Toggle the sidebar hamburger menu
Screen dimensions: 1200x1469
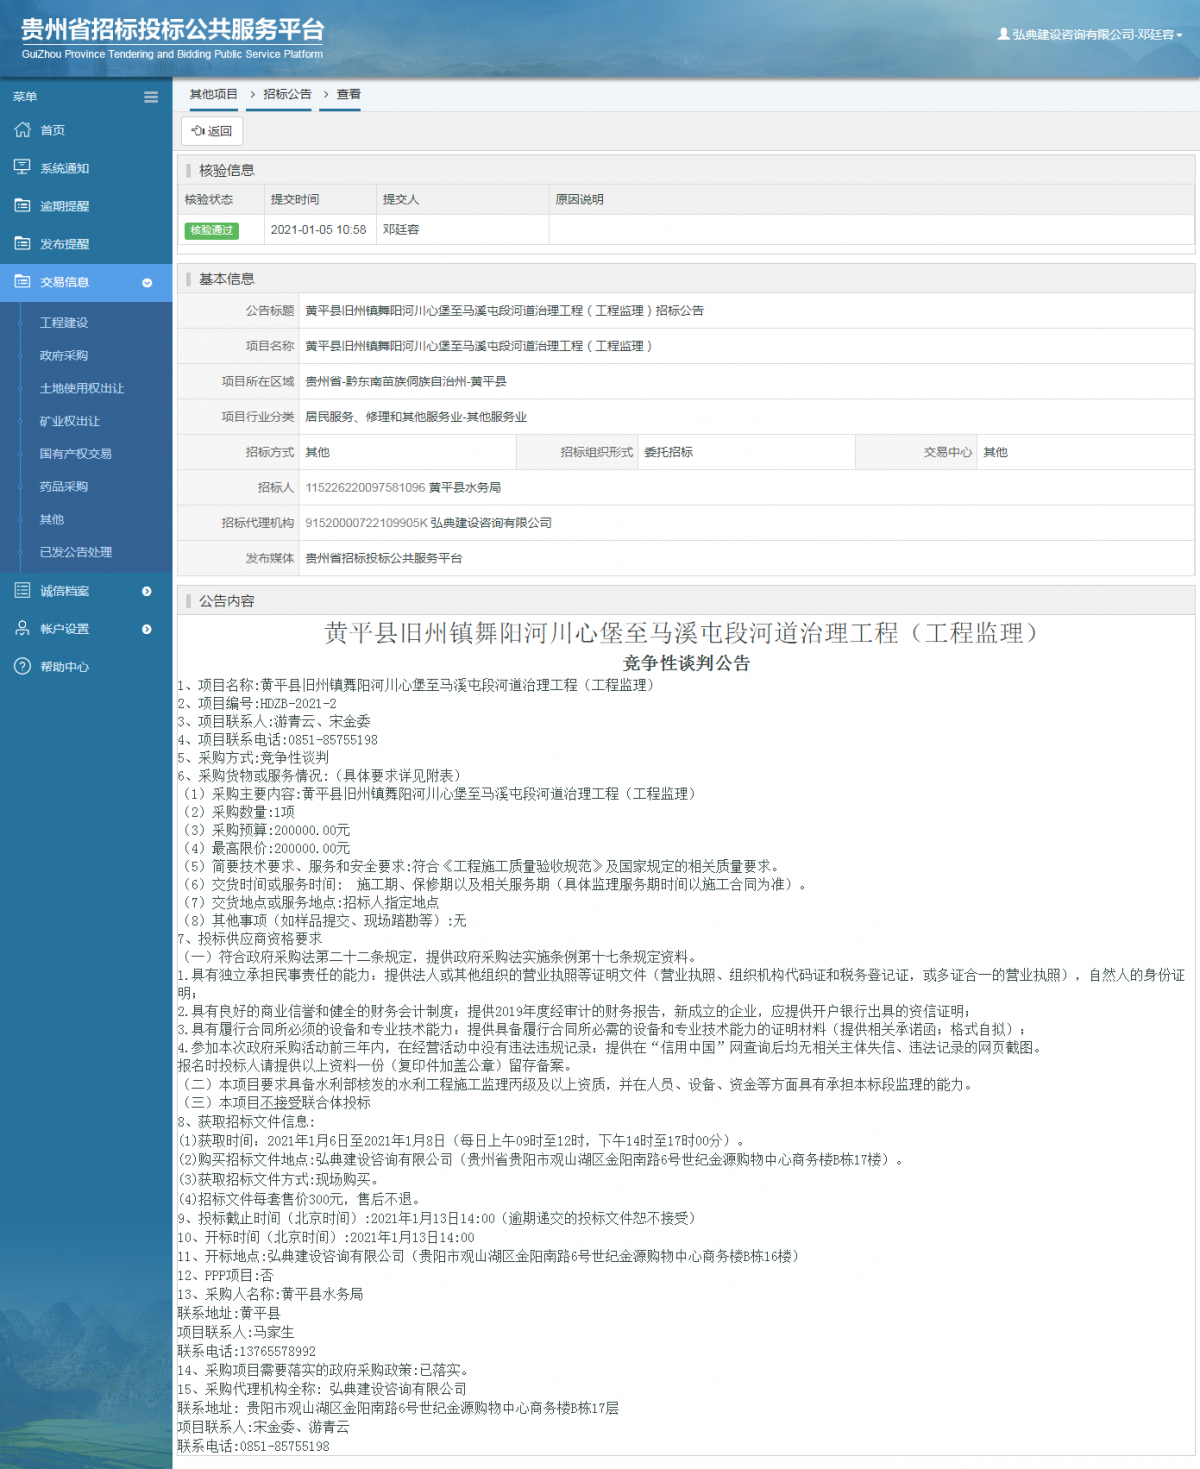[151, 97]
